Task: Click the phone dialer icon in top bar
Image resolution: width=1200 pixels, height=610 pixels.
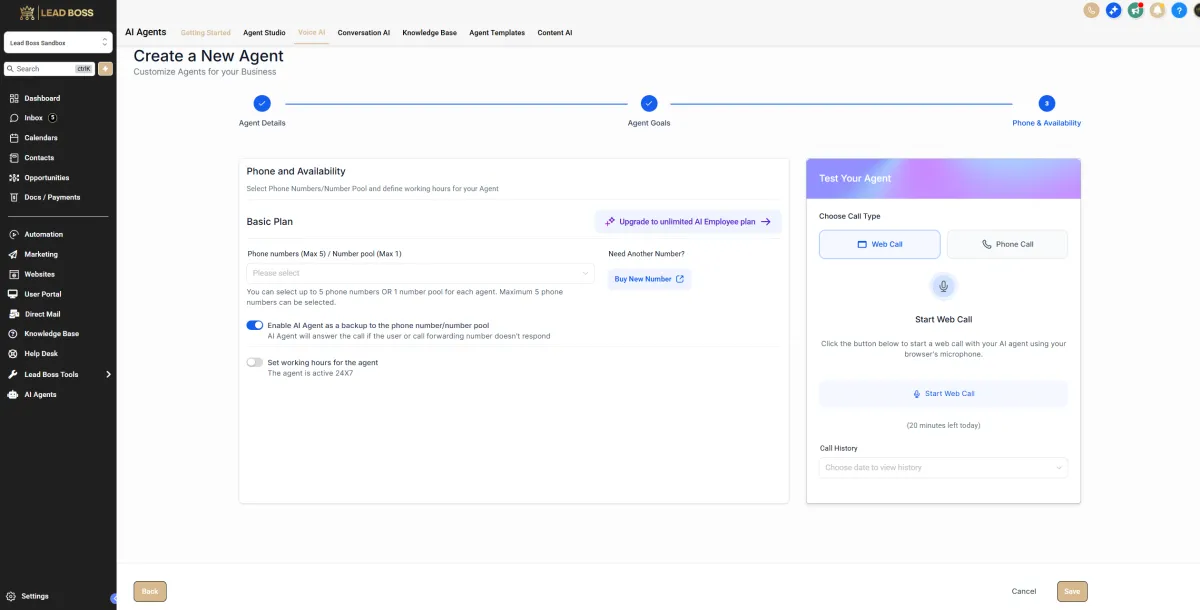Action: point(1091,10)
